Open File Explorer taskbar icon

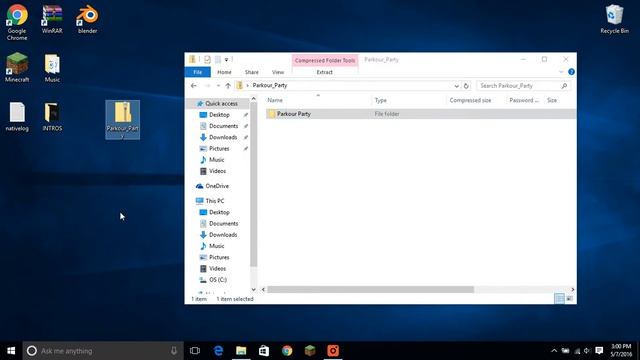click(241, 351)
